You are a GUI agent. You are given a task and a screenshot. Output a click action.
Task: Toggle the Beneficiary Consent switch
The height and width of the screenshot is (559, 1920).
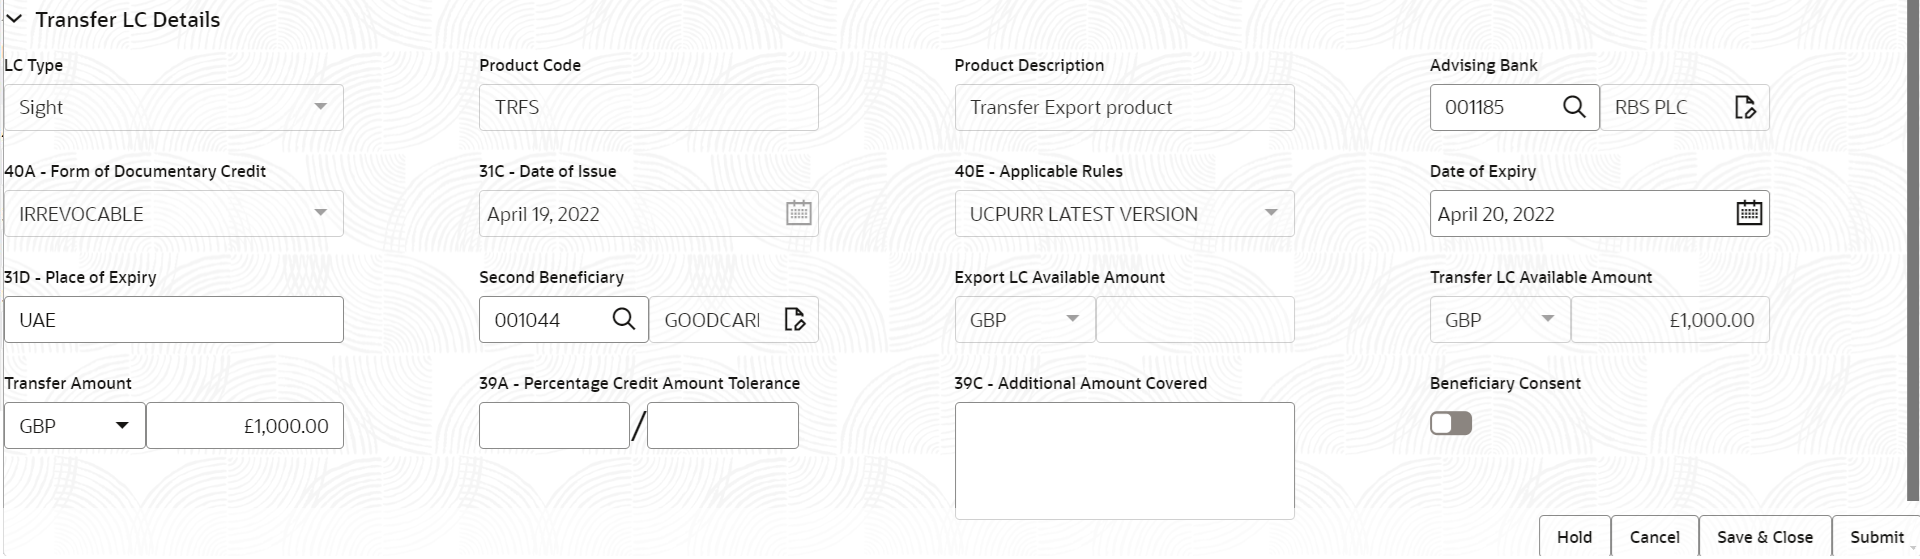tap(1450, 424)
